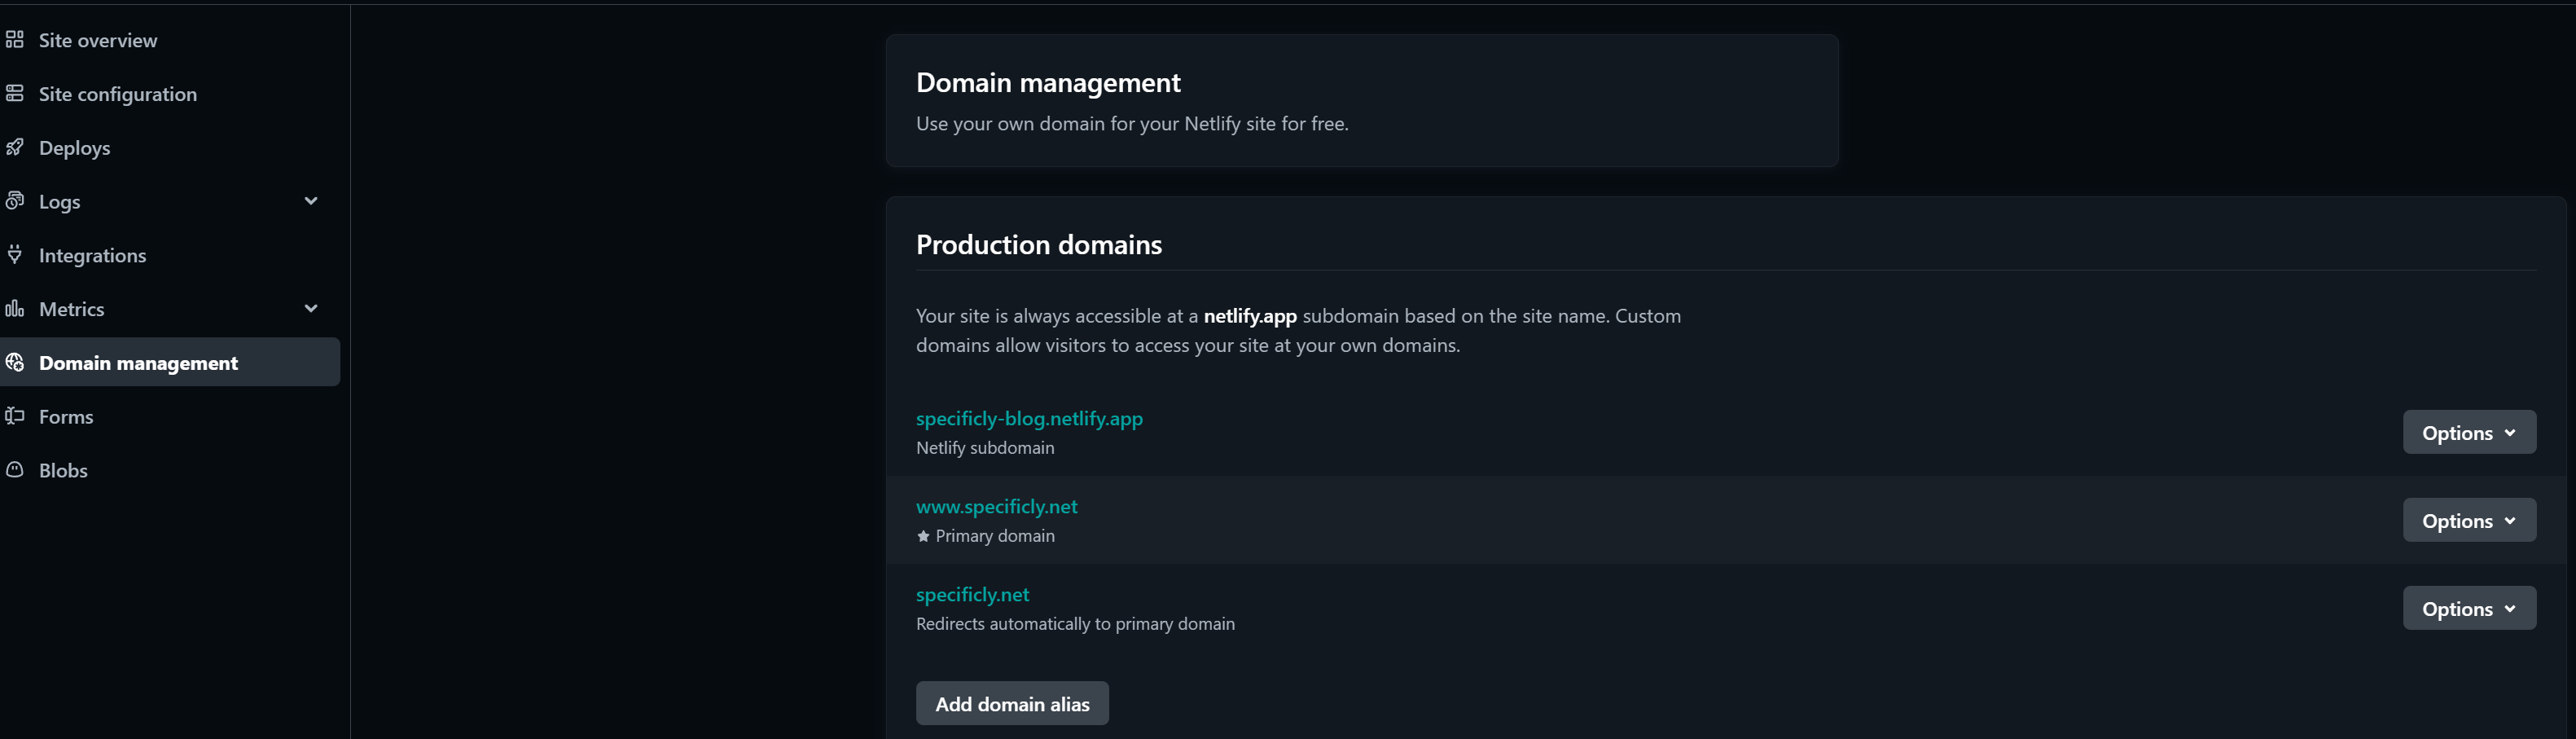
Task: Click the Site overview grid icon
Action: 14,40
